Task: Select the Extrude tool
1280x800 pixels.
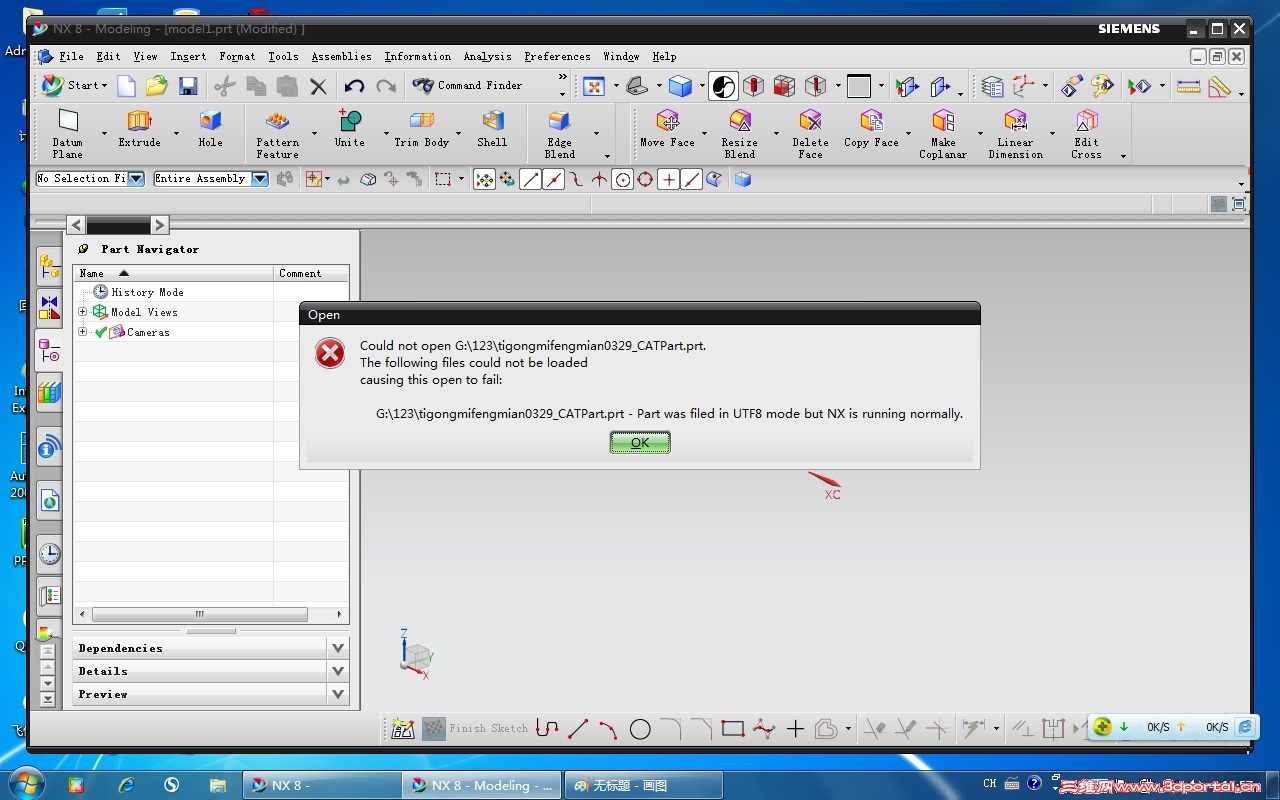Action: tap(139, 129)
